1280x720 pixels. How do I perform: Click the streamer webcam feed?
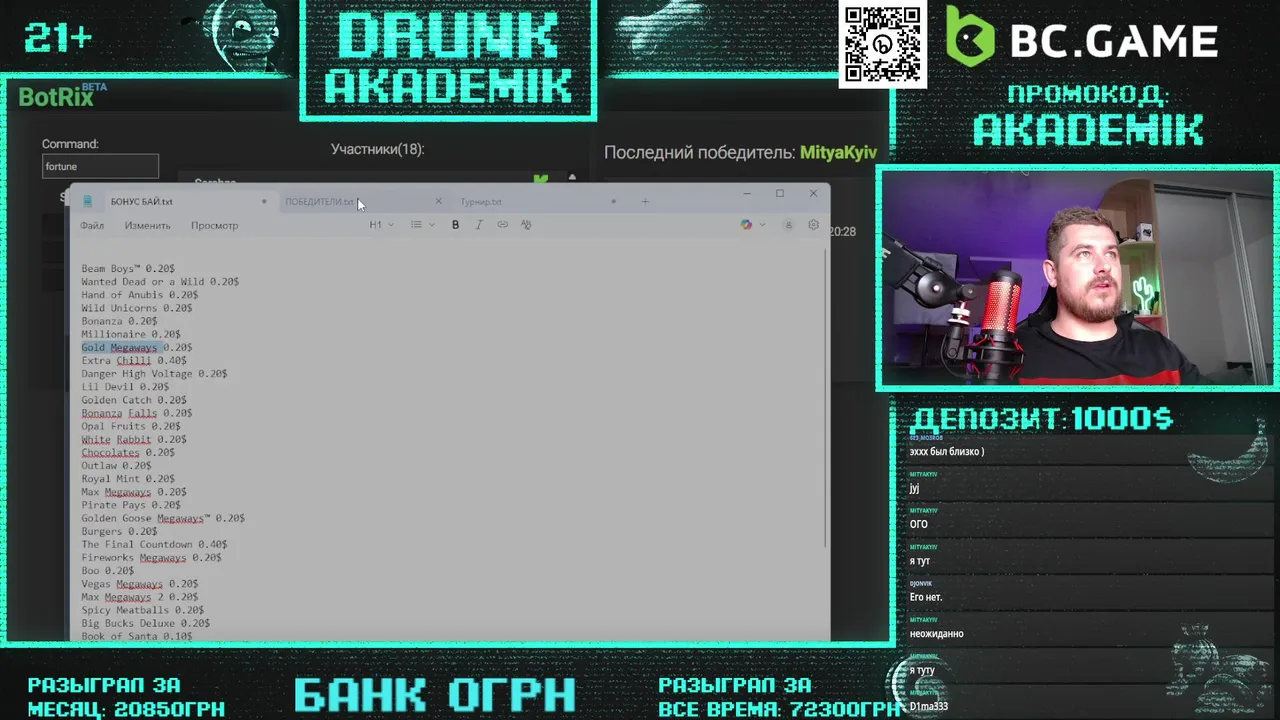click(1076, 279)
